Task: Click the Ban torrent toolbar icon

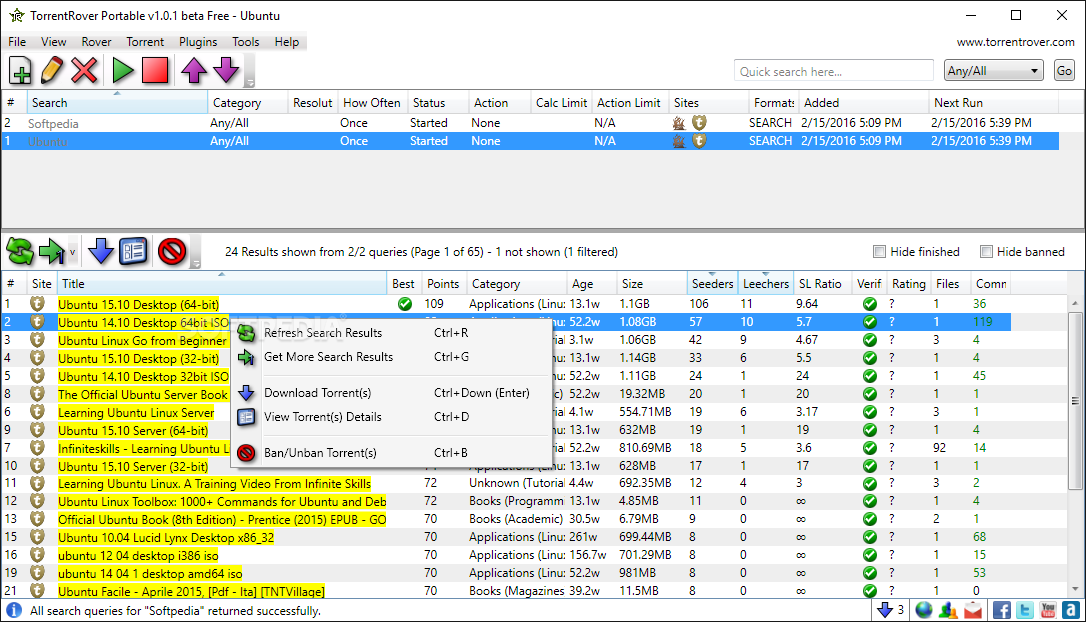Action: click(171, 251)
